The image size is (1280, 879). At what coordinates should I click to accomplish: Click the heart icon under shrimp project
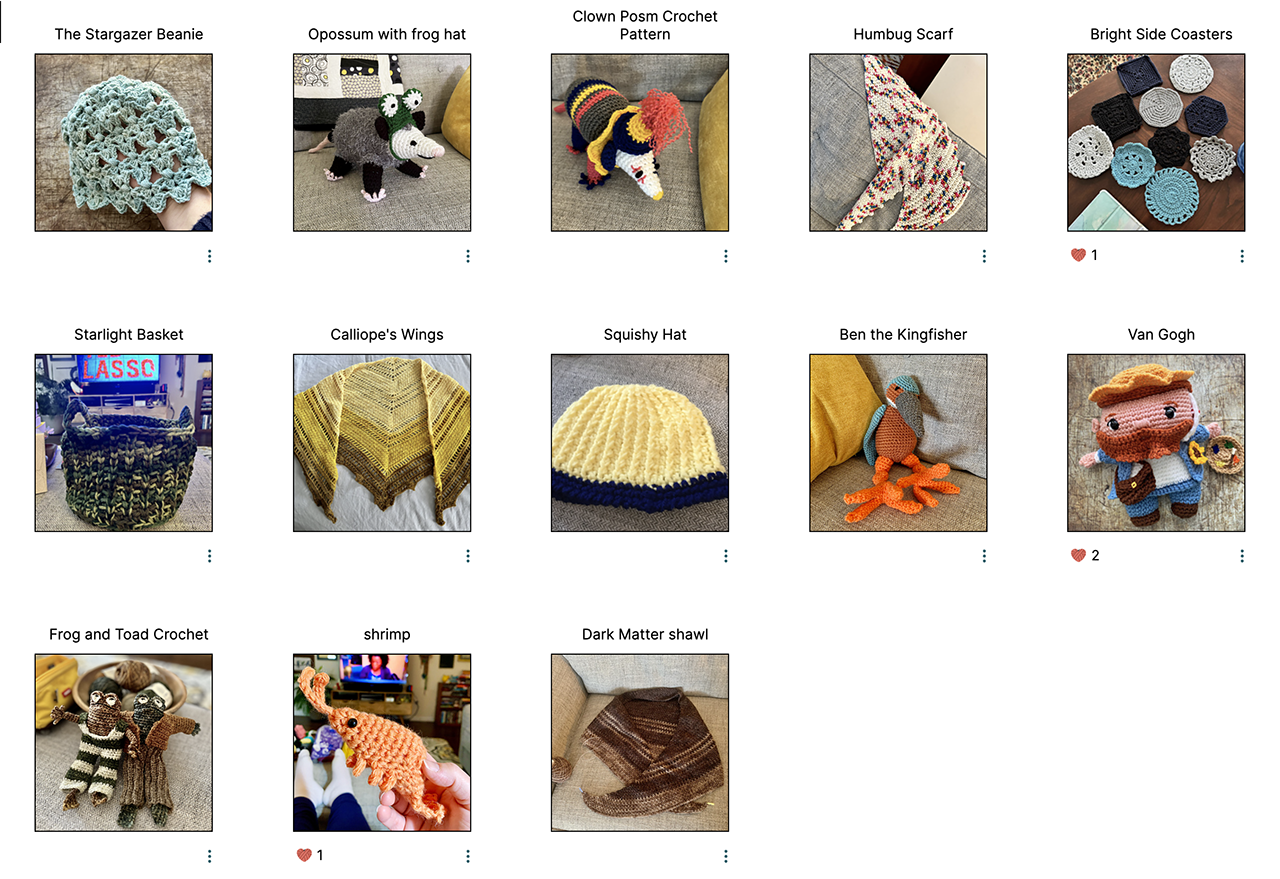304,855
